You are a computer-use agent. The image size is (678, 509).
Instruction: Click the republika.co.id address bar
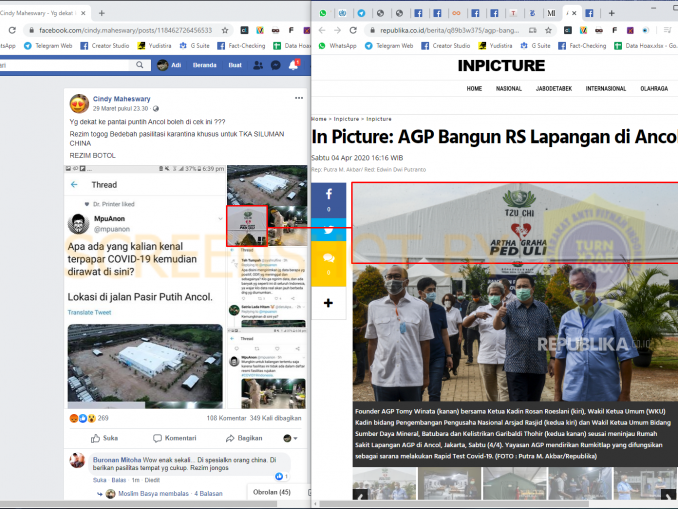(x=450, y=30)
